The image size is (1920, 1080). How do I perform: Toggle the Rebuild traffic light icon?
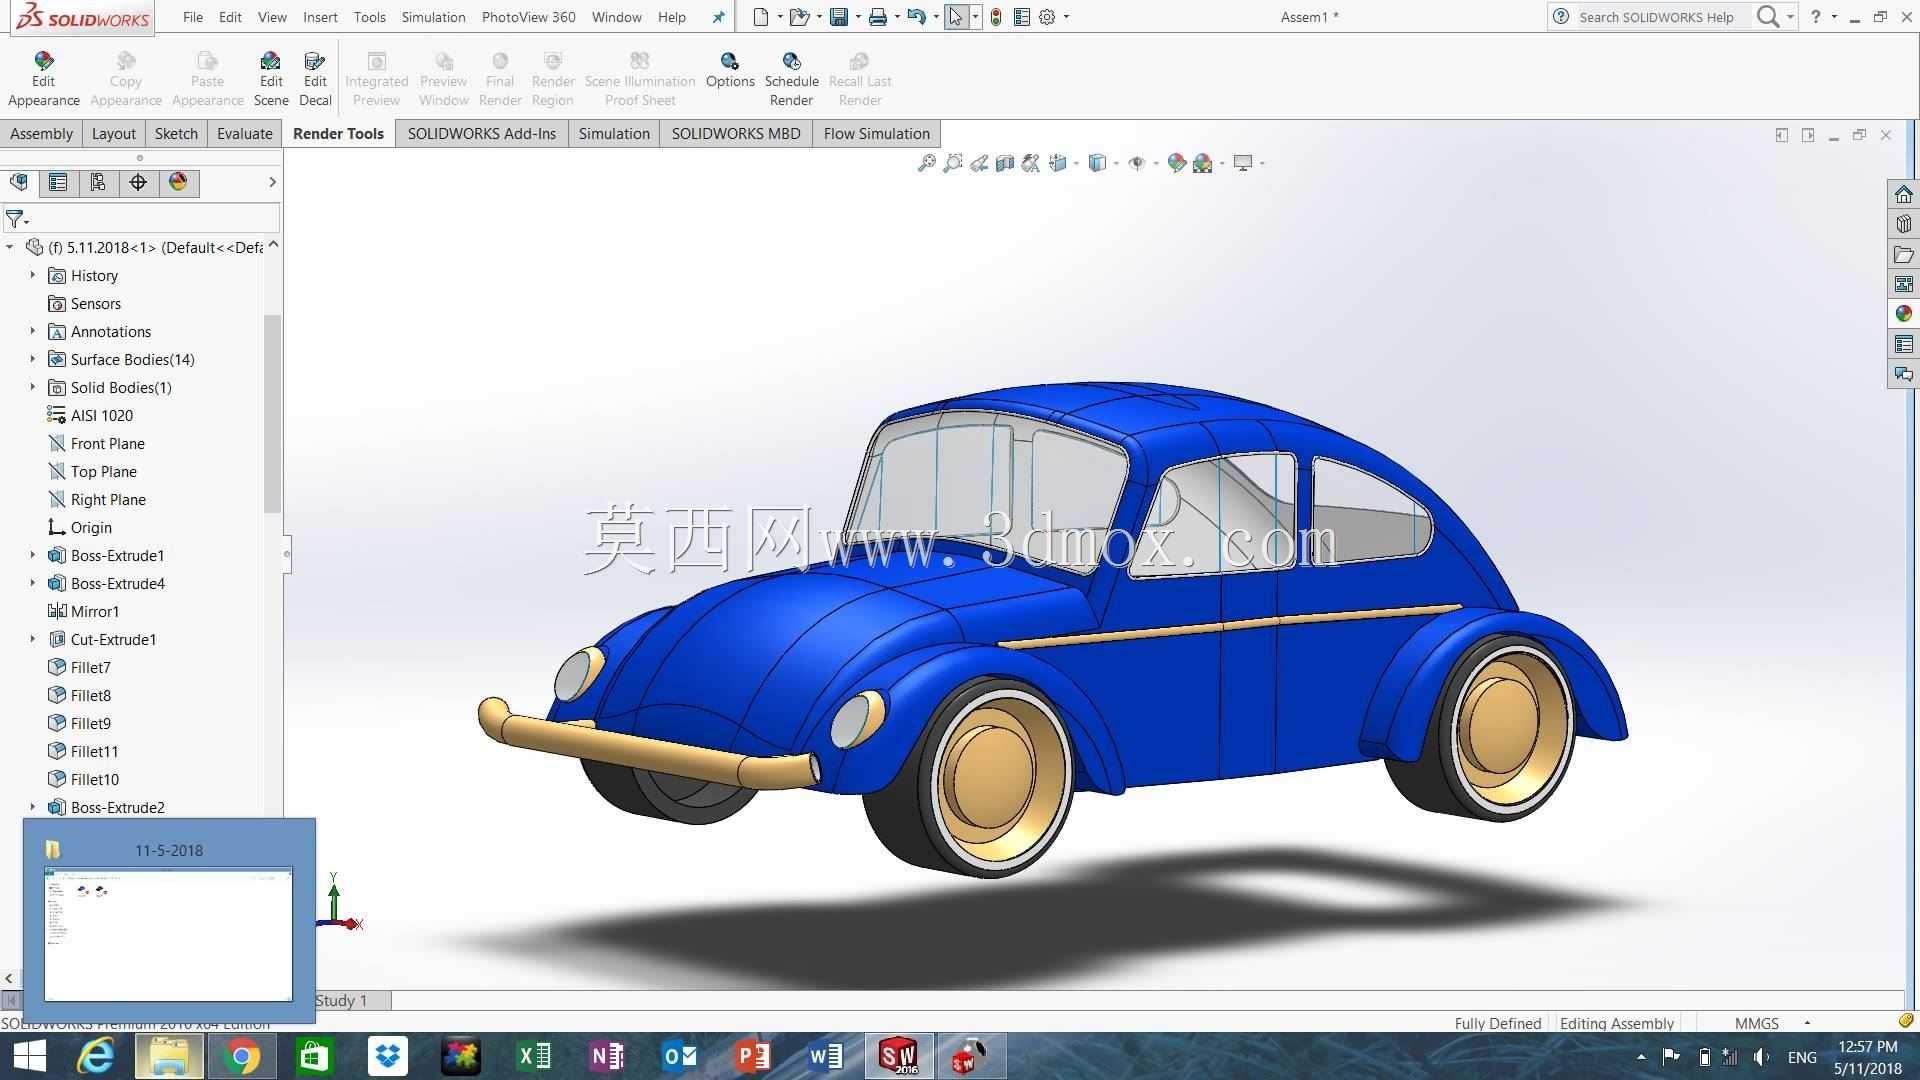pos(996,17)
